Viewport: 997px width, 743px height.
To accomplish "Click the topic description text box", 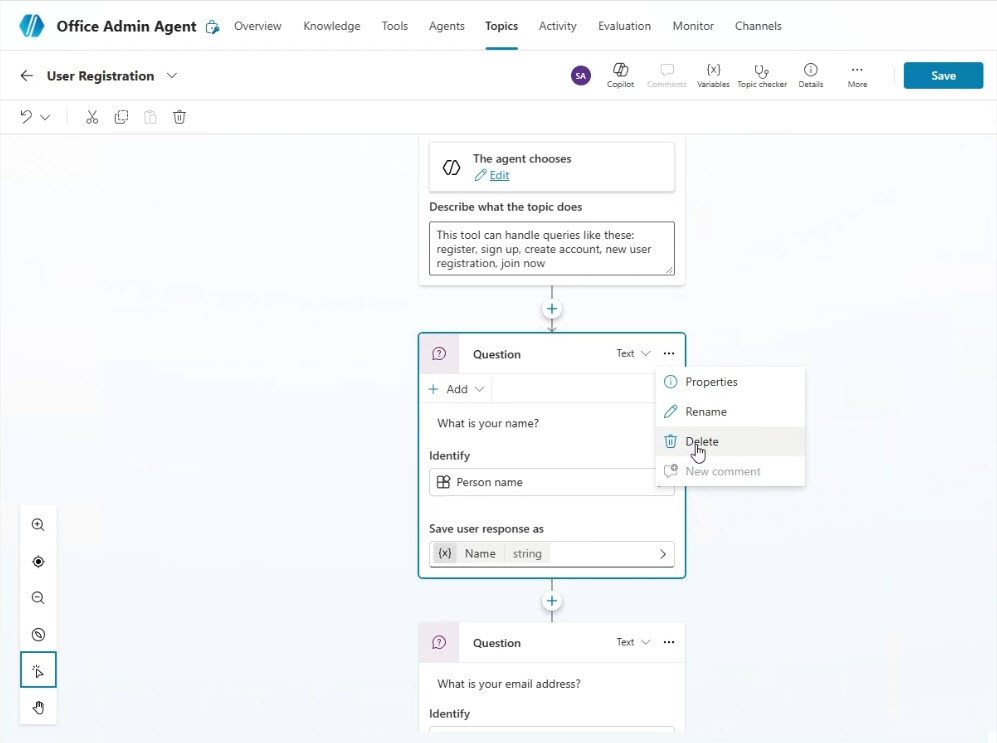I will (x=551, y=249).
